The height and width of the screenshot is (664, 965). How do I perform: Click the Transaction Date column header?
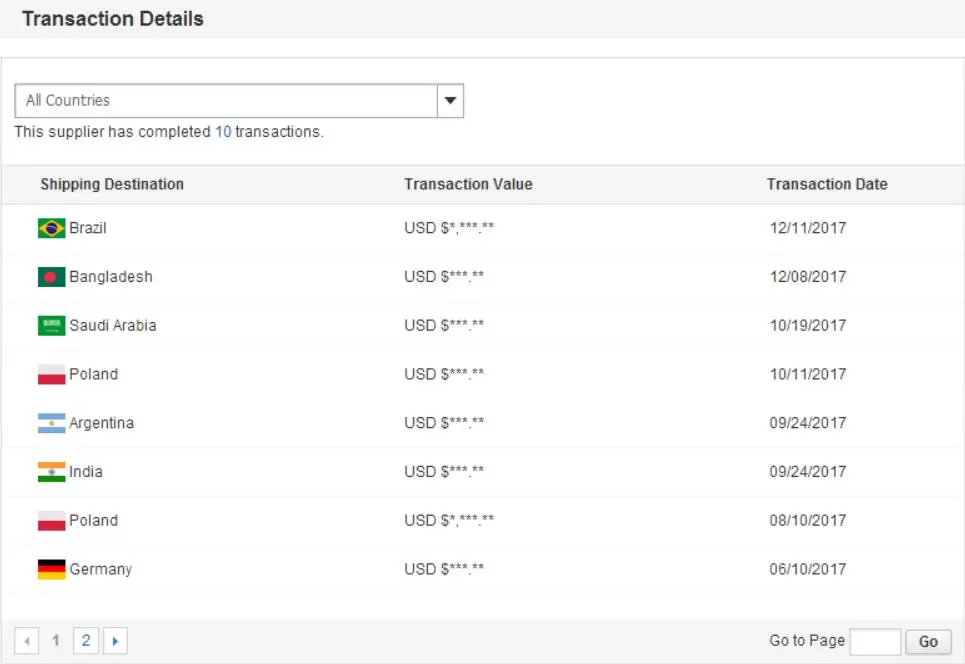coord(827,184)
